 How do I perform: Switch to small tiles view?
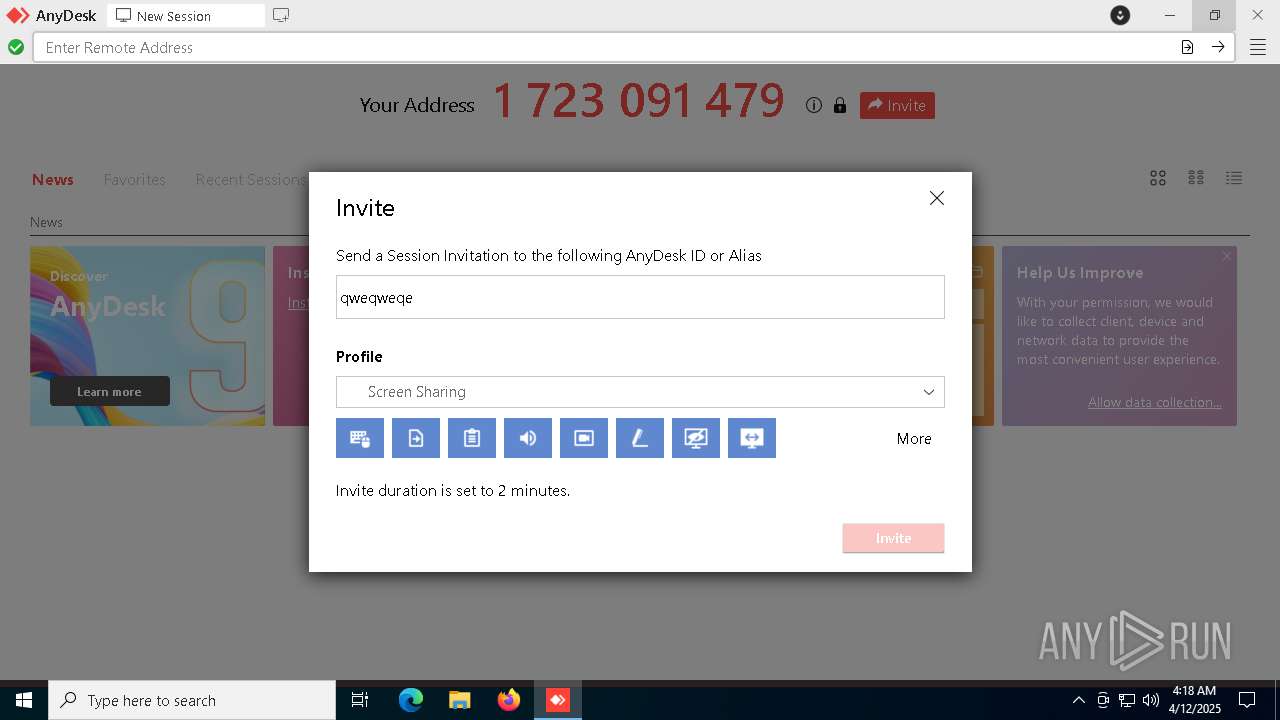1196,178
